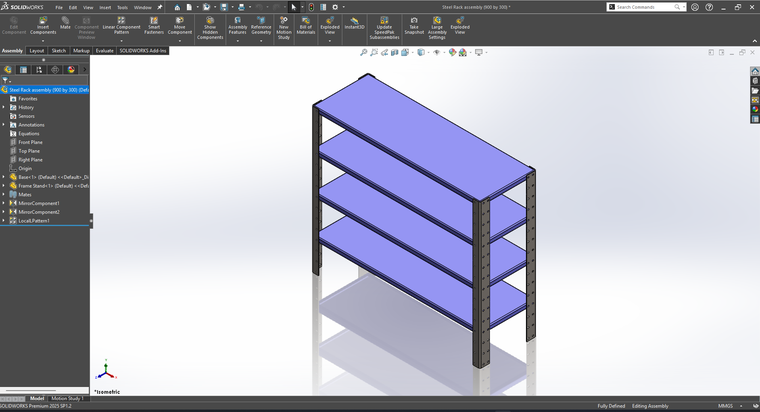This screenshot has width=760, height=412.
Task: Open the DisplayManager appearance tab icon
Action: (x=71, y=69)
